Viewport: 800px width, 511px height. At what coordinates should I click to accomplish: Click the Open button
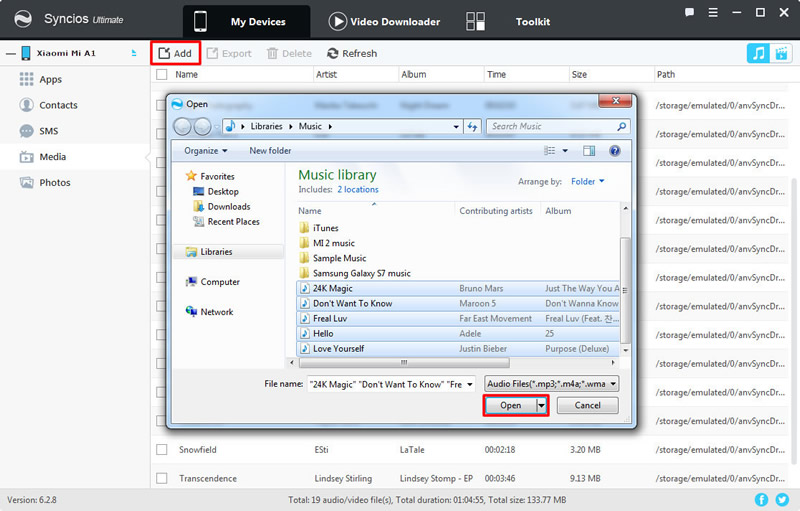point(511,405)
